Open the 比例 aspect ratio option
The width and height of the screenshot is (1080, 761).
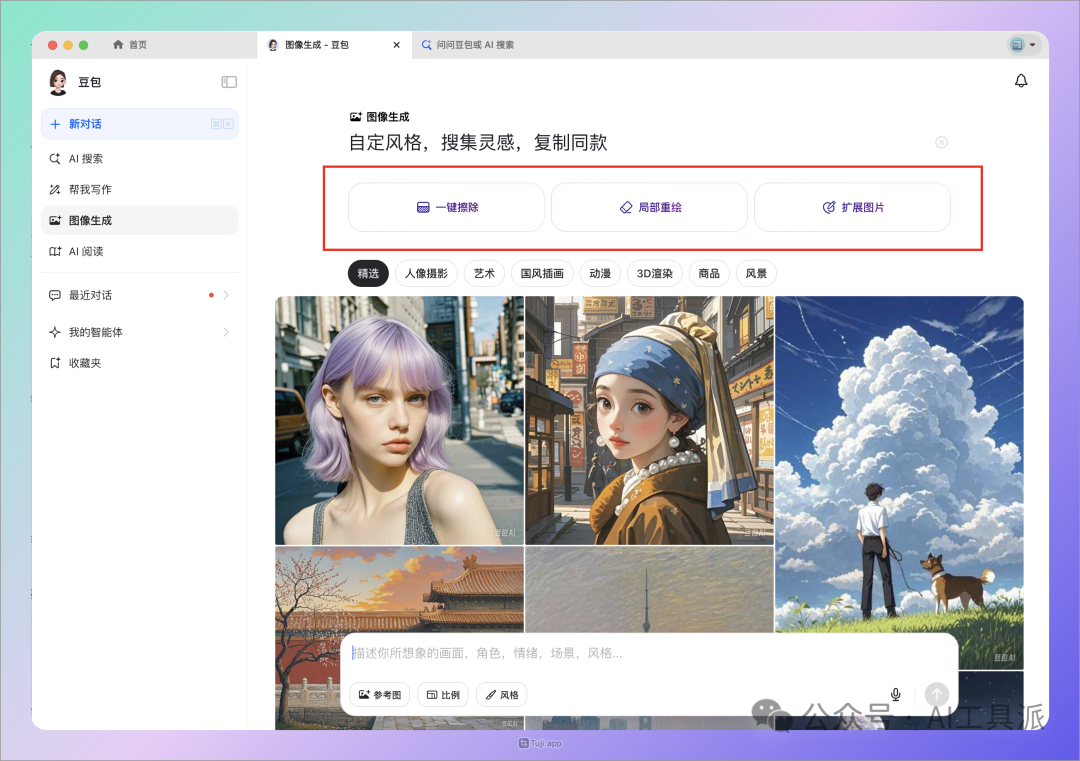point(443,695)
